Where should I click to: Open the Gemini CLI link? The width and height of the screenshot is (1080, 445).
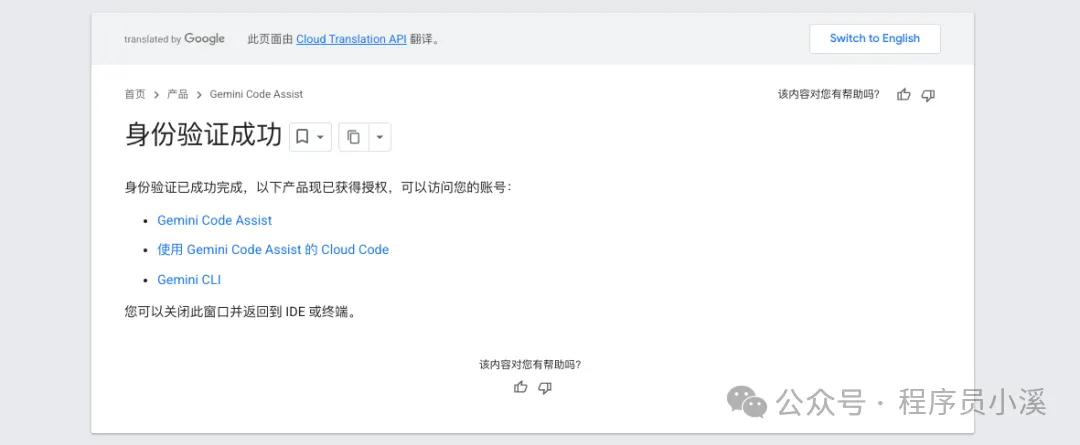coord(189,280)
